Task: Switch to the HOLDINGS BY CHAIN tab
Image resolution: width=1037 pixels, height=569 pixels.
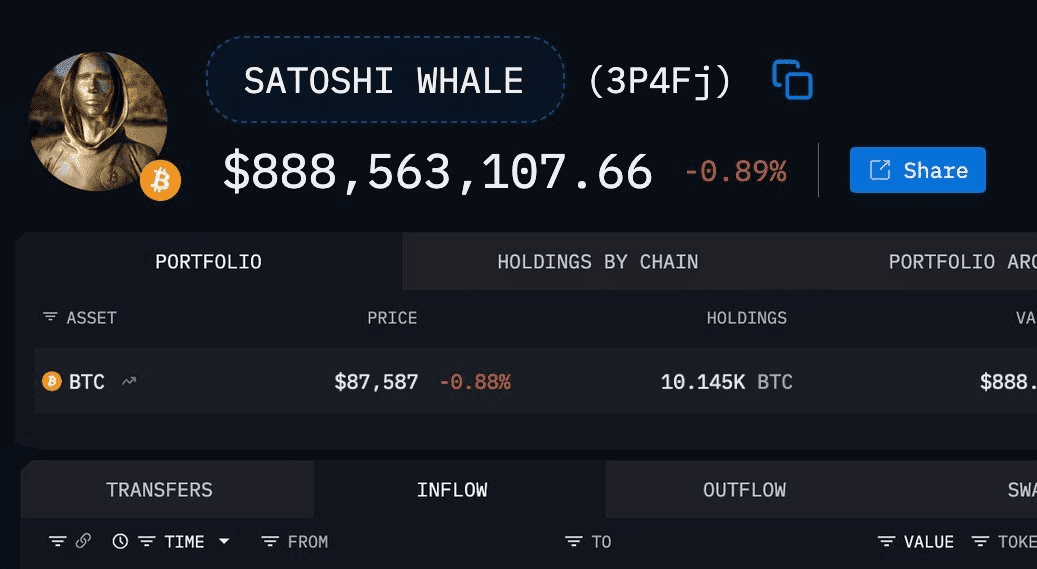Action: click(597, 262)
